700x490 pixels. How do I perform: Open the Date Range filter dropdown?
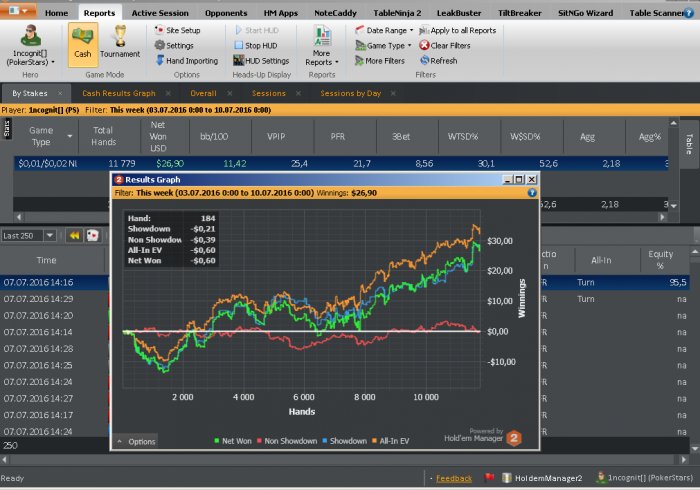[384, 30]
